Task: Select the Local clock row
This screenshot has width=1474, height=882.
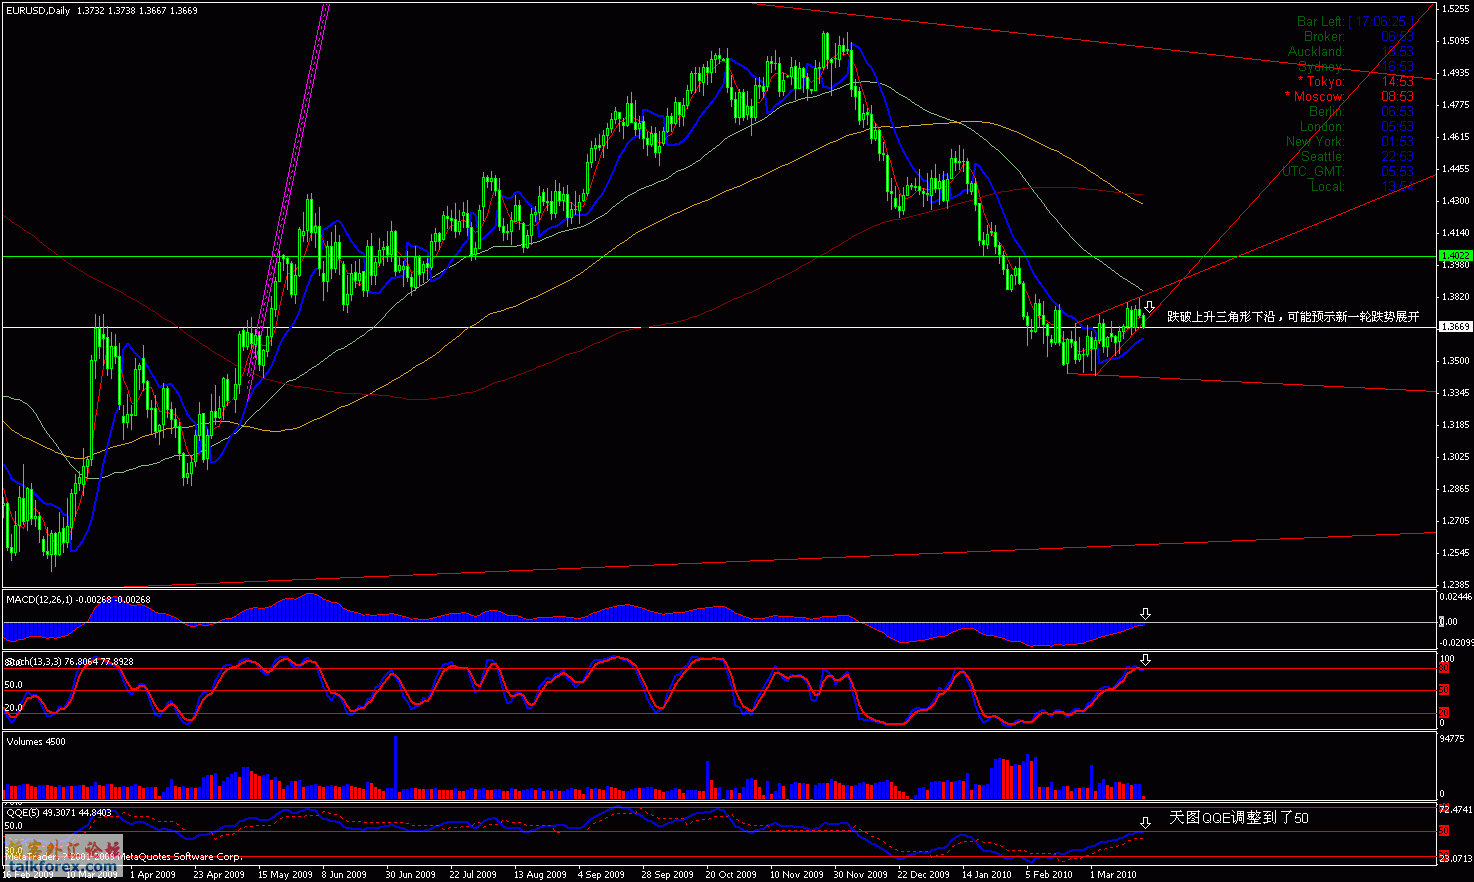Action: pos(1362,186)
